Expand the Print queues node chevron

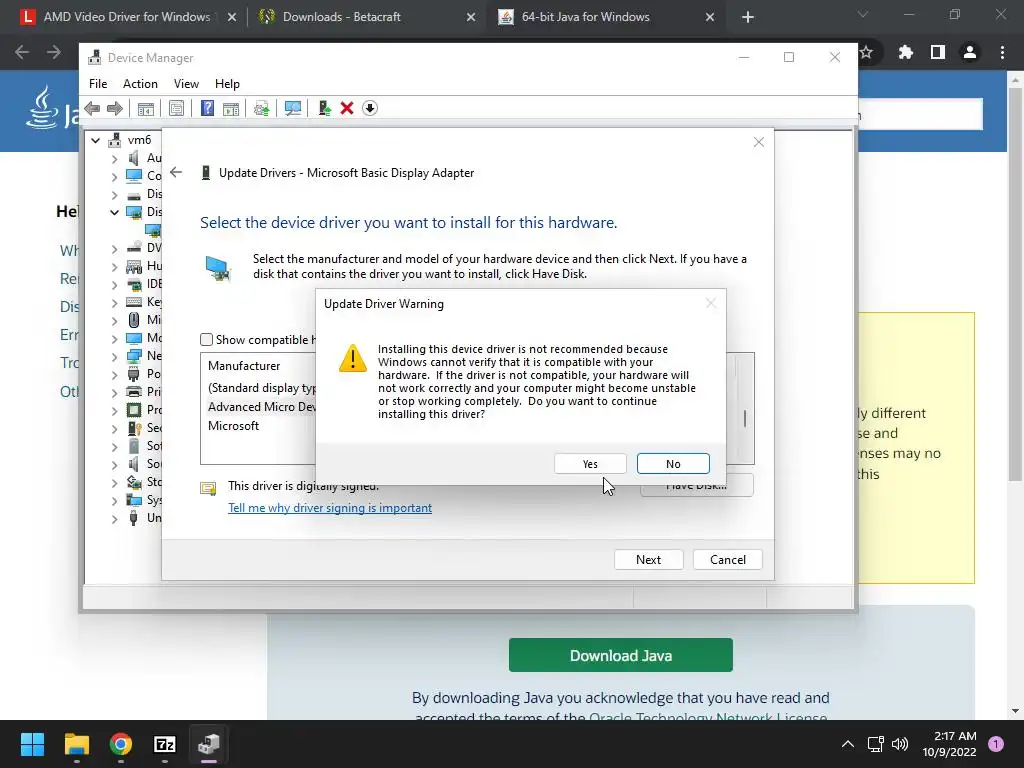pos(114,392)
